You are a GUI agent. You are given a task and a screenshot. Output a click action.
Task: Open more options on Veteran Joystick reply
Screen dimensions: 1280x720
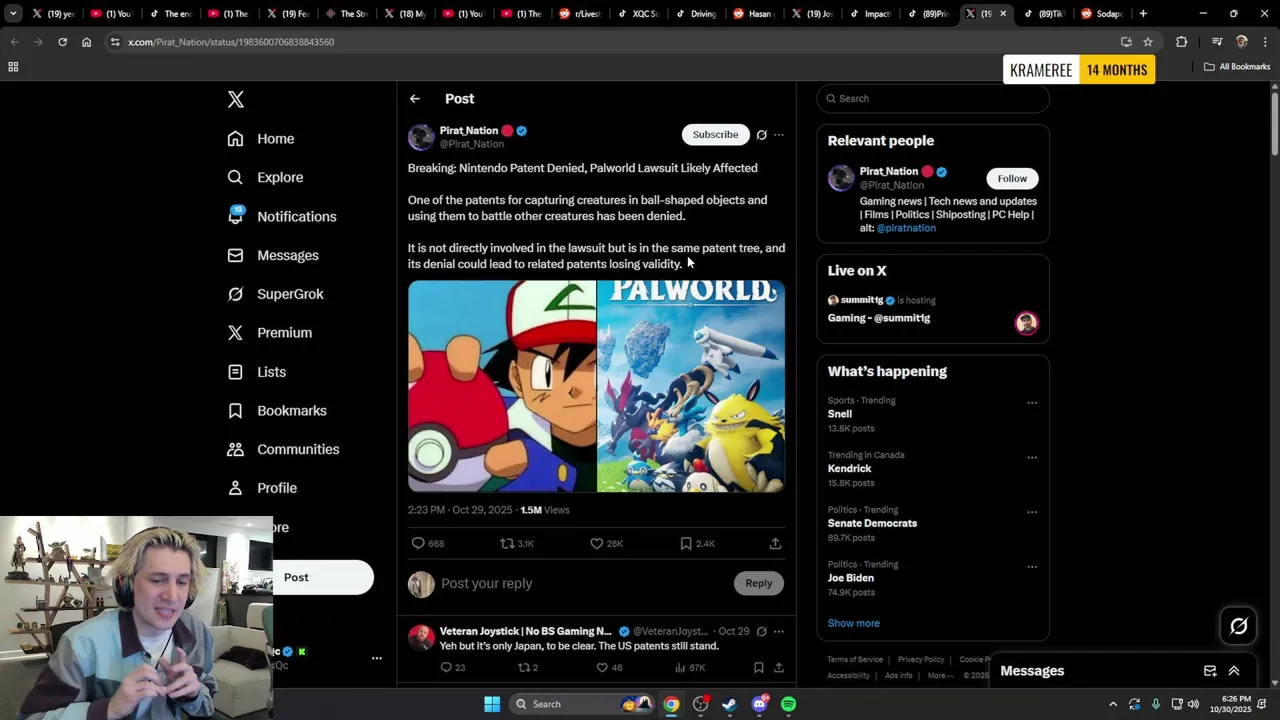779,631
